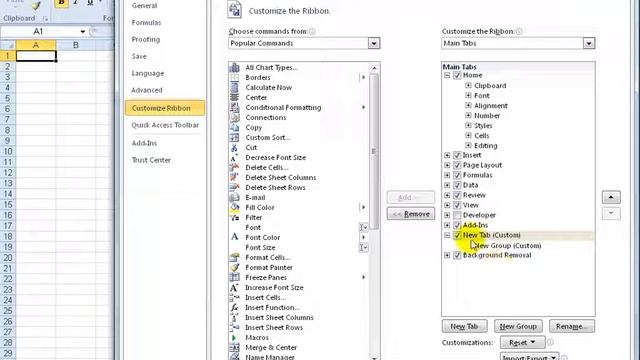Screen dimensions: 640x360
Task: Click the Bold button in Excel ribbon
Action: [62, 3]
